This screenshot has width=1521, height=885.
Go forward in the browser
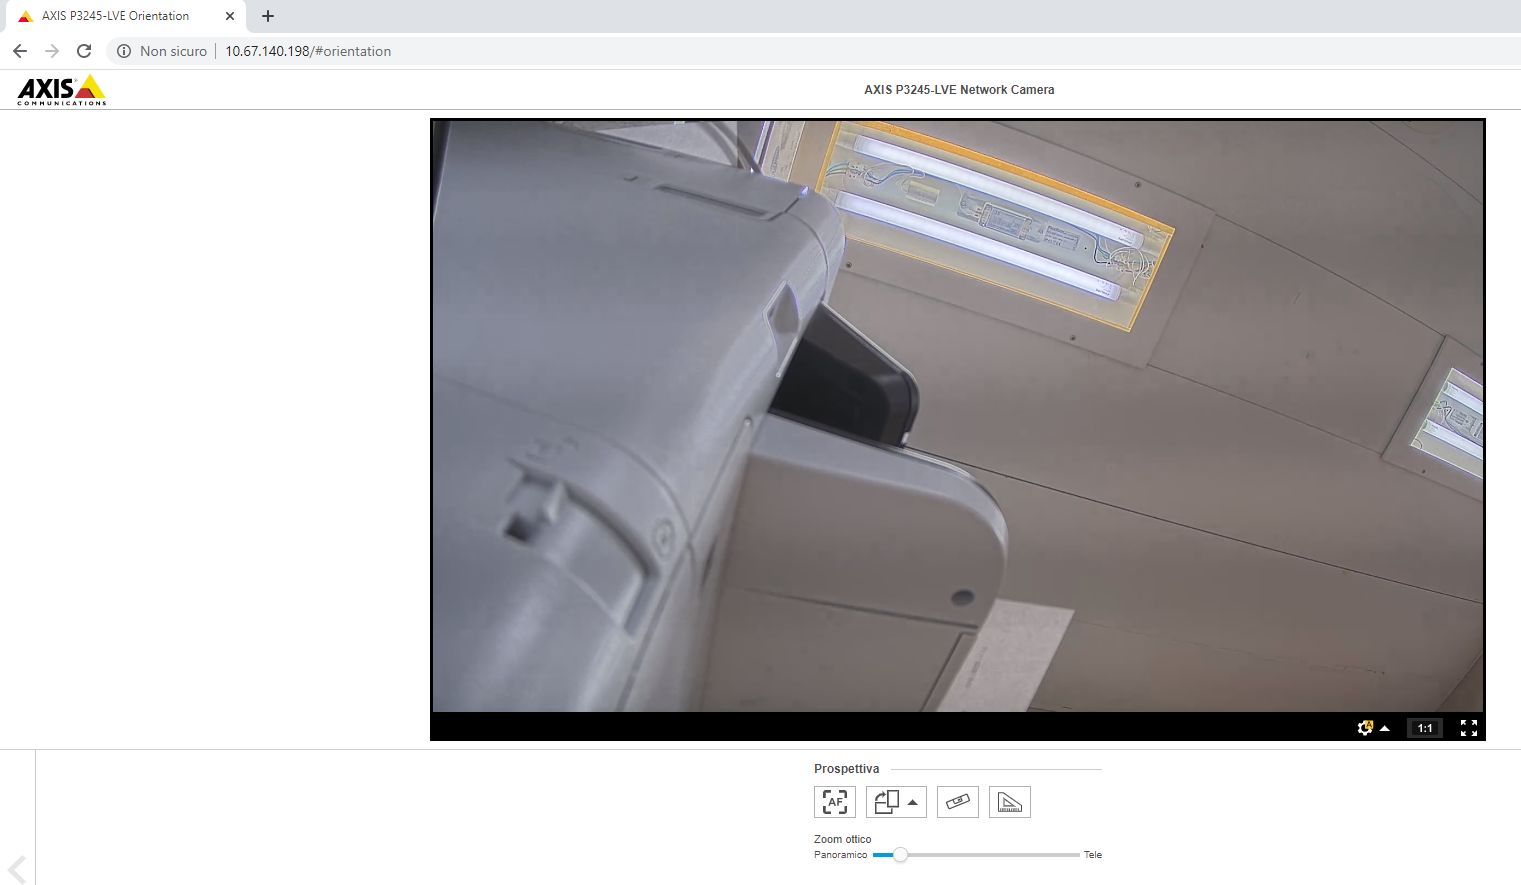52,51
